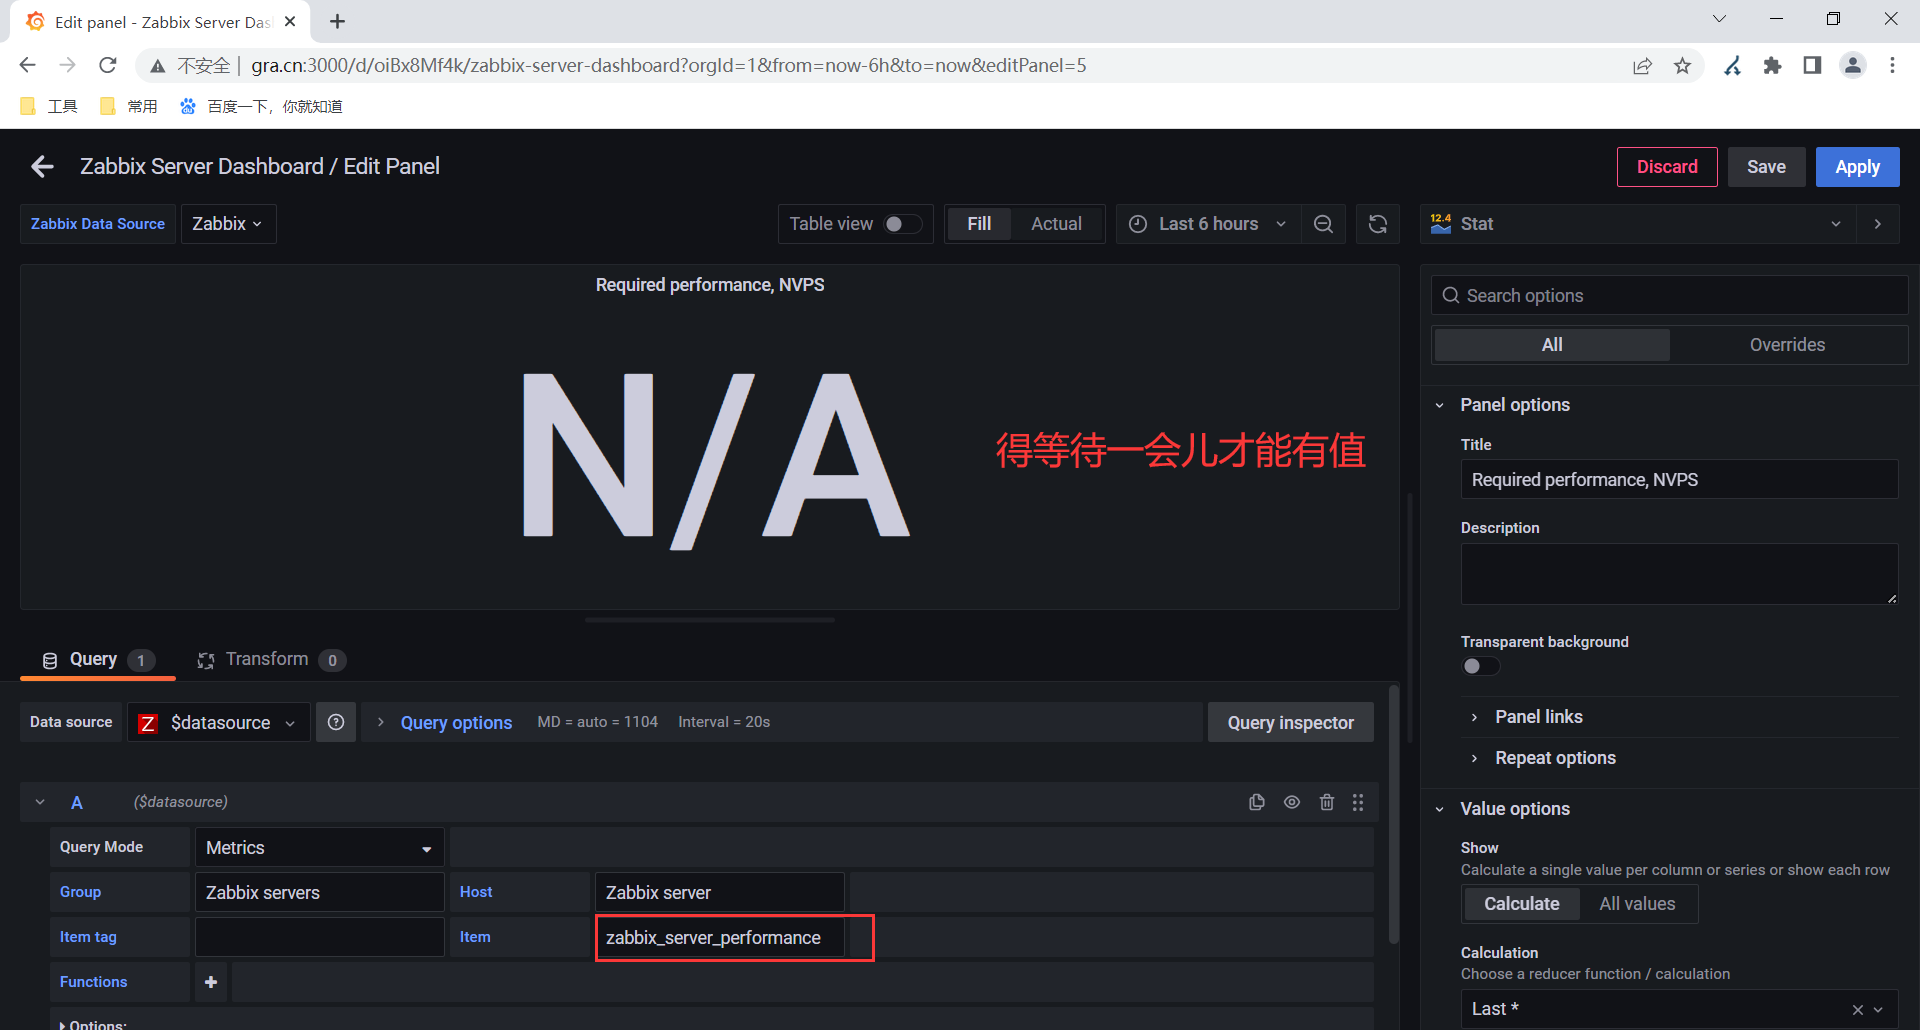Viewport: 1920px width, 1030px height.
Task: Apply the panel changes
Action: pos(1857,167)
